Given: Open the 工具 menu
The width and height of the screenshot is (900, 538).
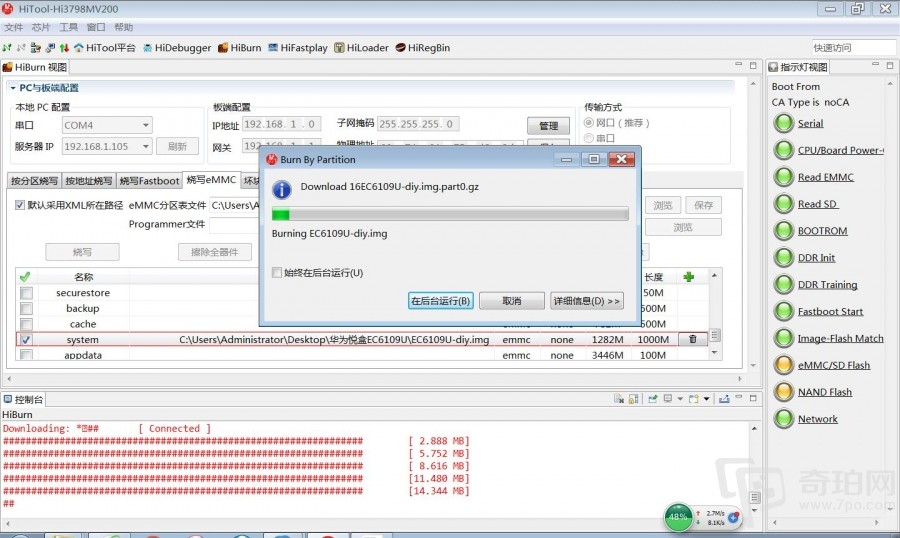Looking at the screenshot, I should [68, 27].
